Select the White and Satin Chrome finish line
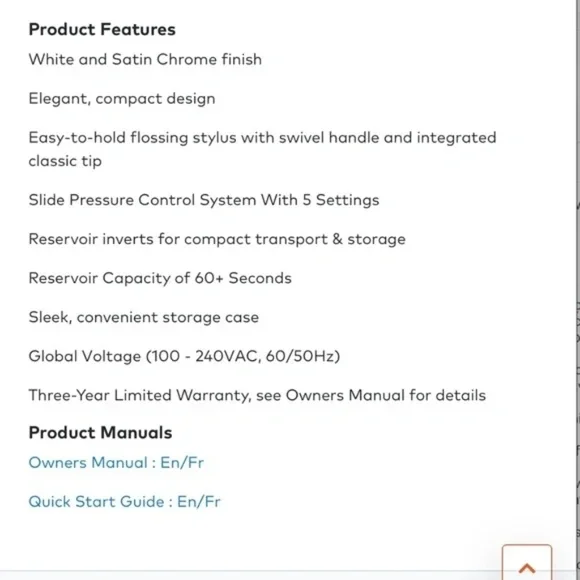Screen dimensions: 580x580 pyautogui.click(x=145, y=59)
